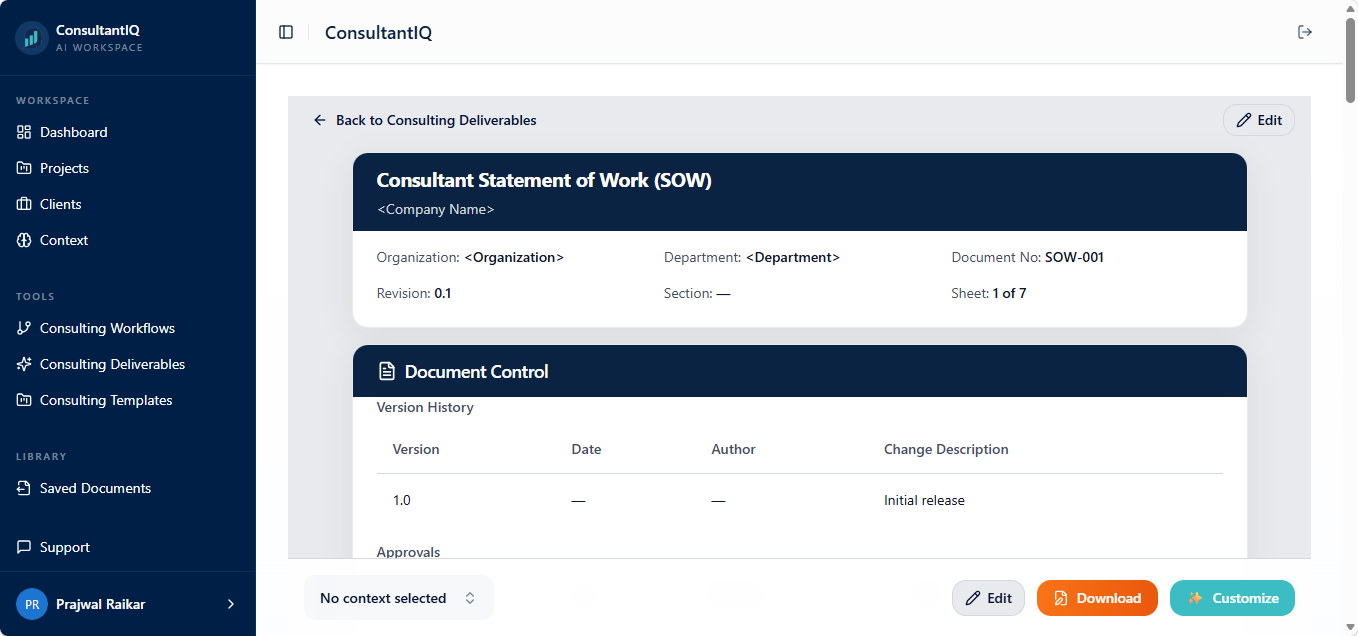
Task: Click the scrollbar up arrow
Action: (x=1350, y=8)
